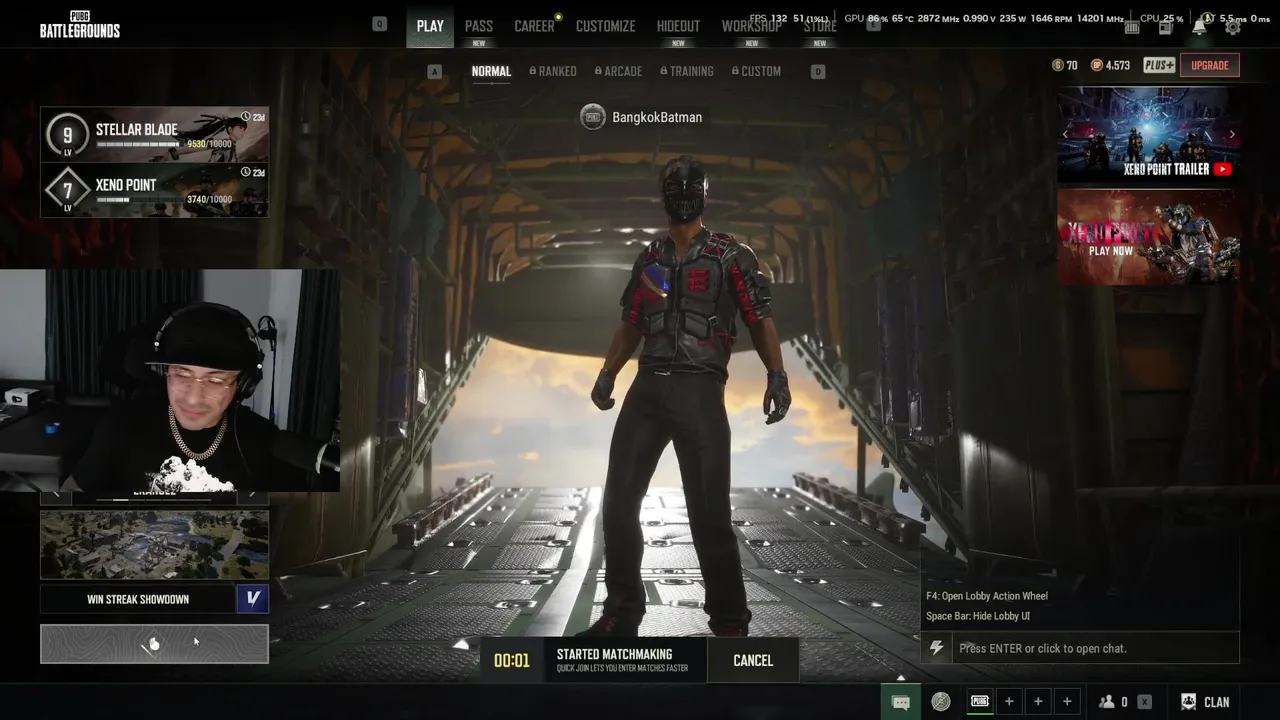1280x720 pixels.
Task: Select the locked ARCADE mode
Action: click(618, 71)
